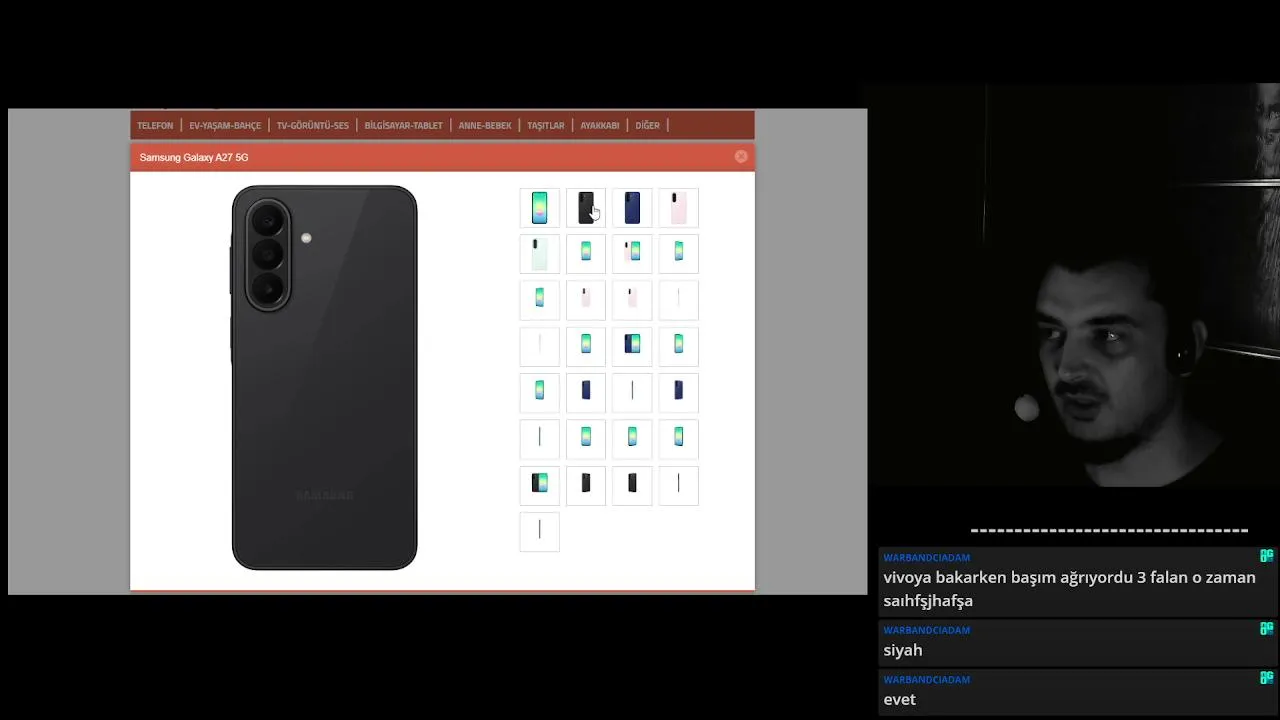The image size is (1280, 720).
Task: Go to the TV-GÖRÜNTÜ-SES category
Action: (x=313, y=126)
